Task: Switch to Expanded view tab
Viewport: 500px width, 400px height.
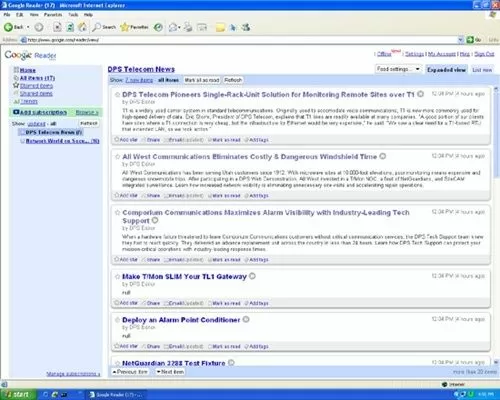Action: (x=446, y=70)
